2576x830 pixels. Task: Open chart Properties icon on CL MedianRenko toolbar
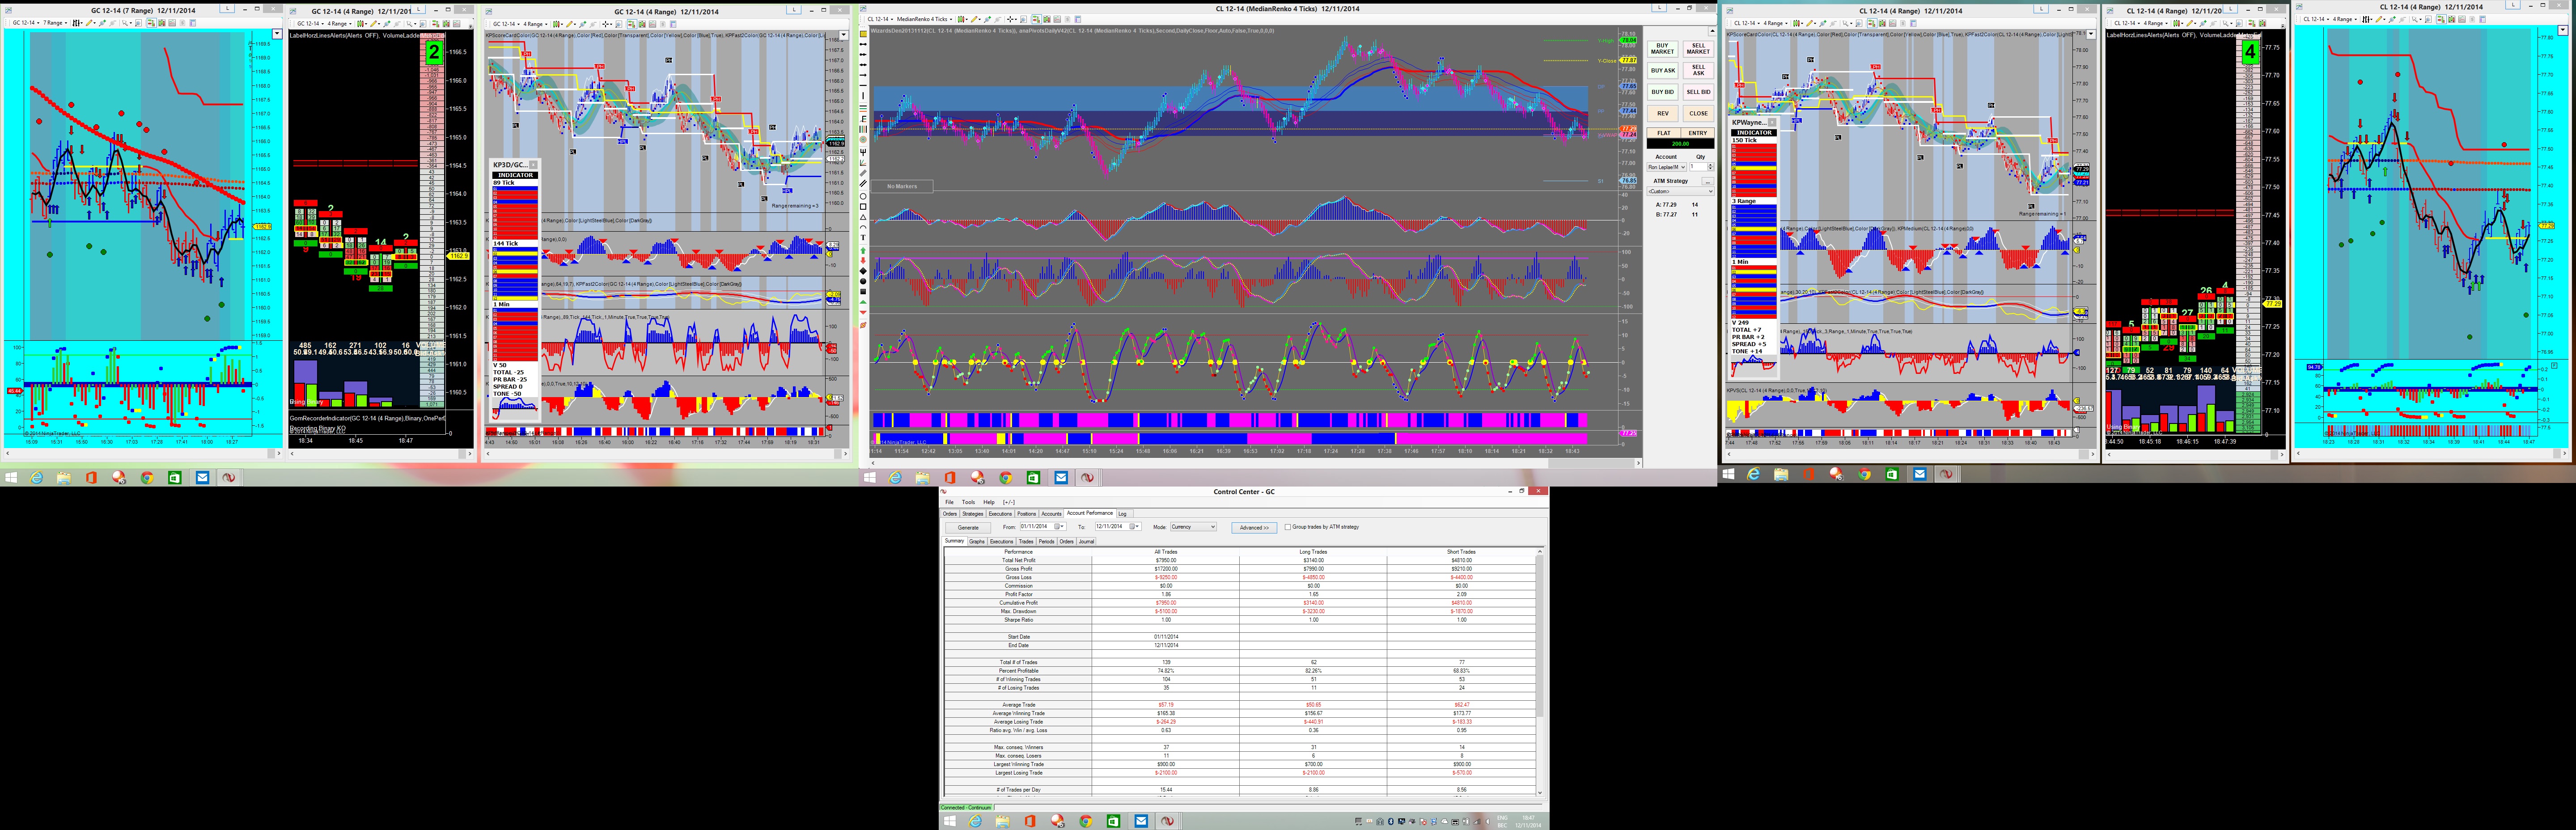pos(1078,19)
